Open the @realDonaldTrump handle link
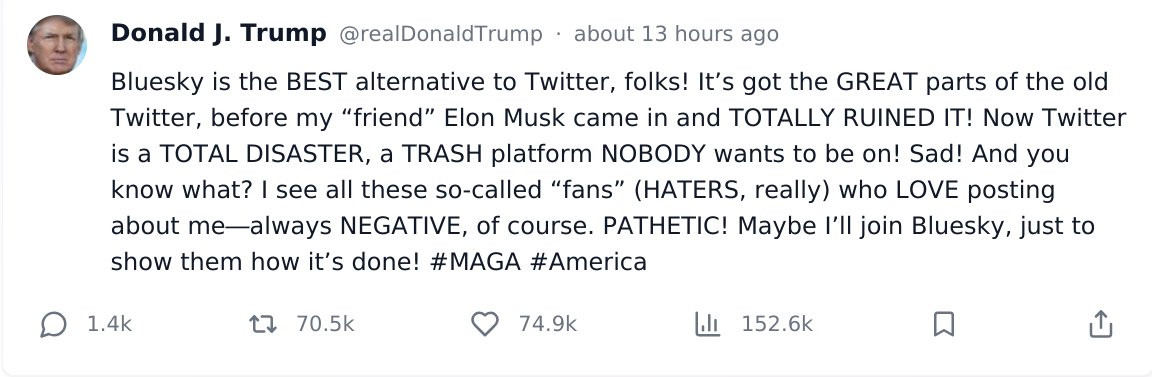Viewport: 1152px width, 377px height. point(440,35)
